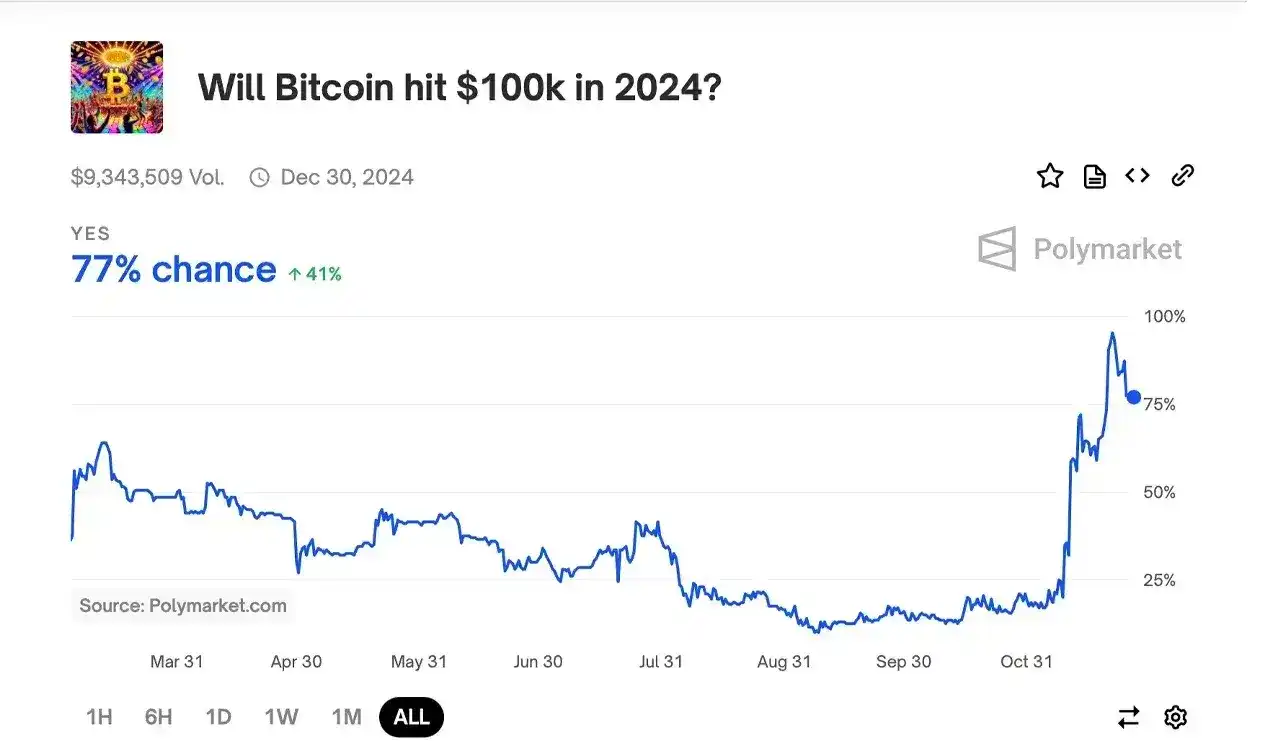This screenshot has height=750, width=1280.
Task: Click the Polymarket logo
Action: tap(1080, 249)
